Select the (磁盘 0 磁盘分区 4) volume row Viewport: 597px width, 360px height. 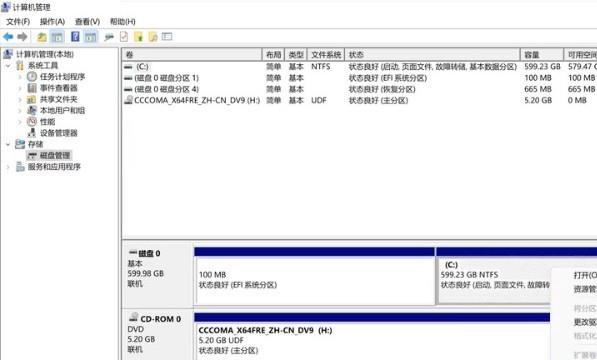point(360,89)
